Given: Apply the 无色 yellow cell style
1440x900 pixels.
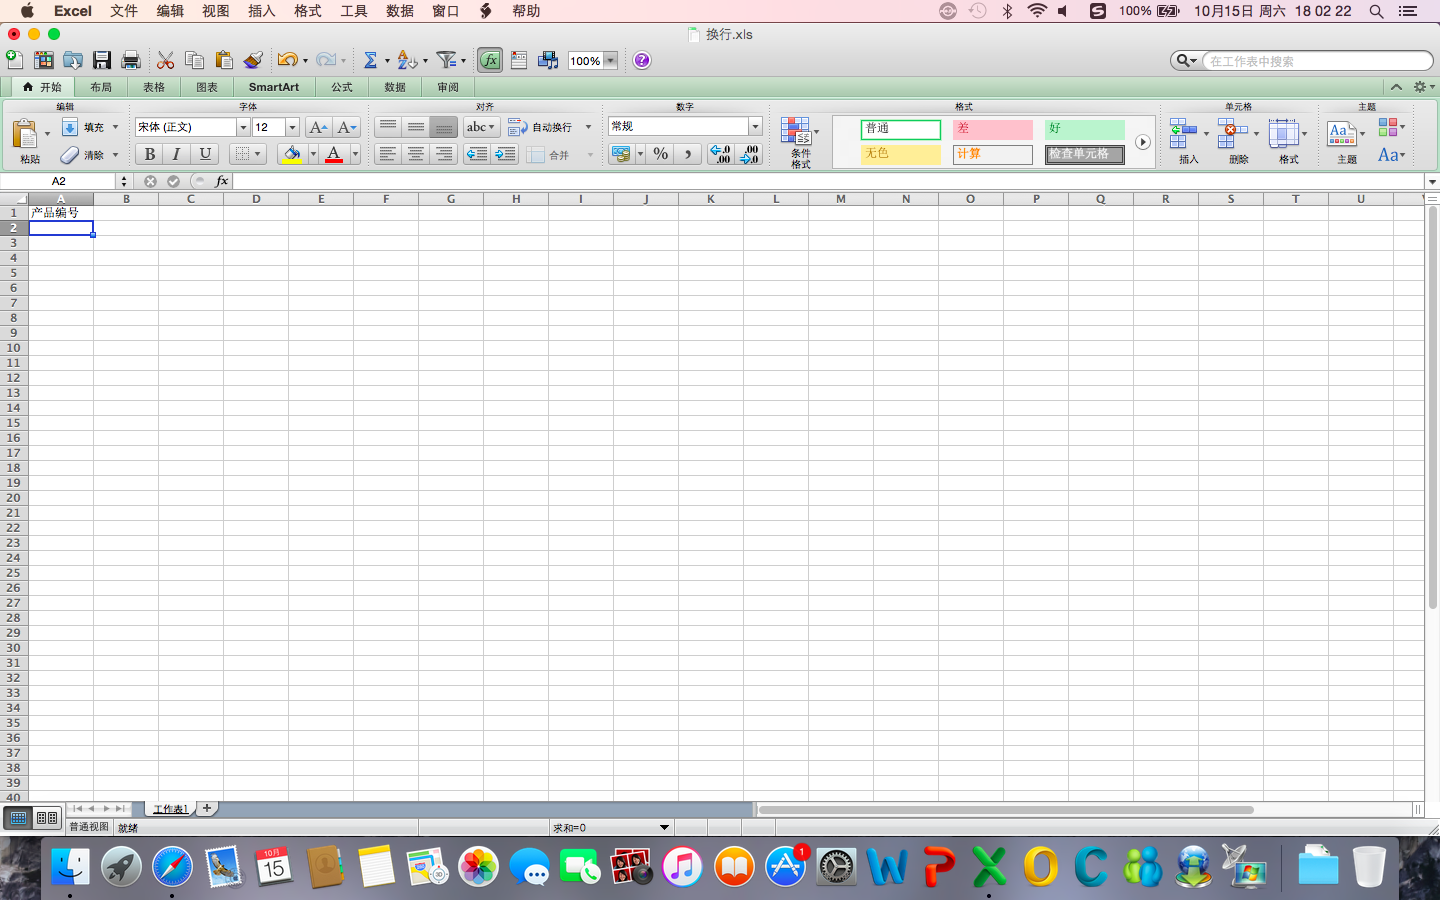Looking at the screenshot, I should point(900,154).
